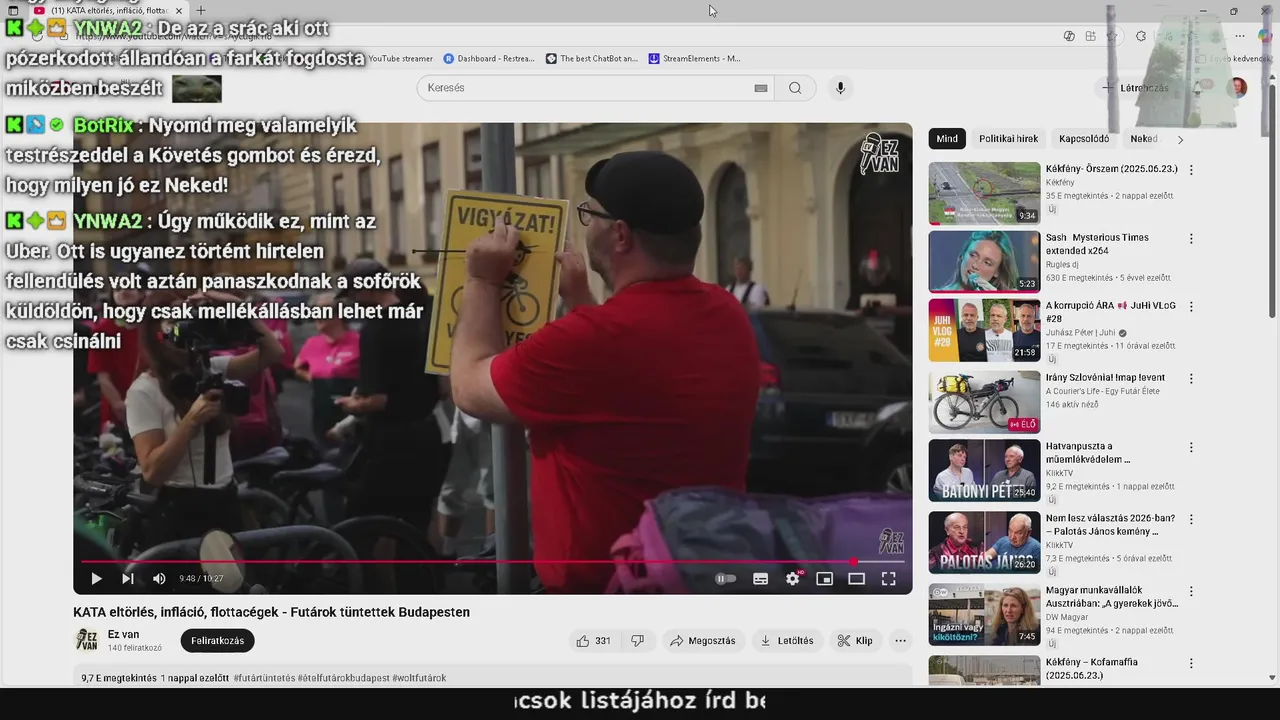Viewport: 1280px width, 720px height.
Task: Click the magnifier search button
Action: [x=795, y=88]
